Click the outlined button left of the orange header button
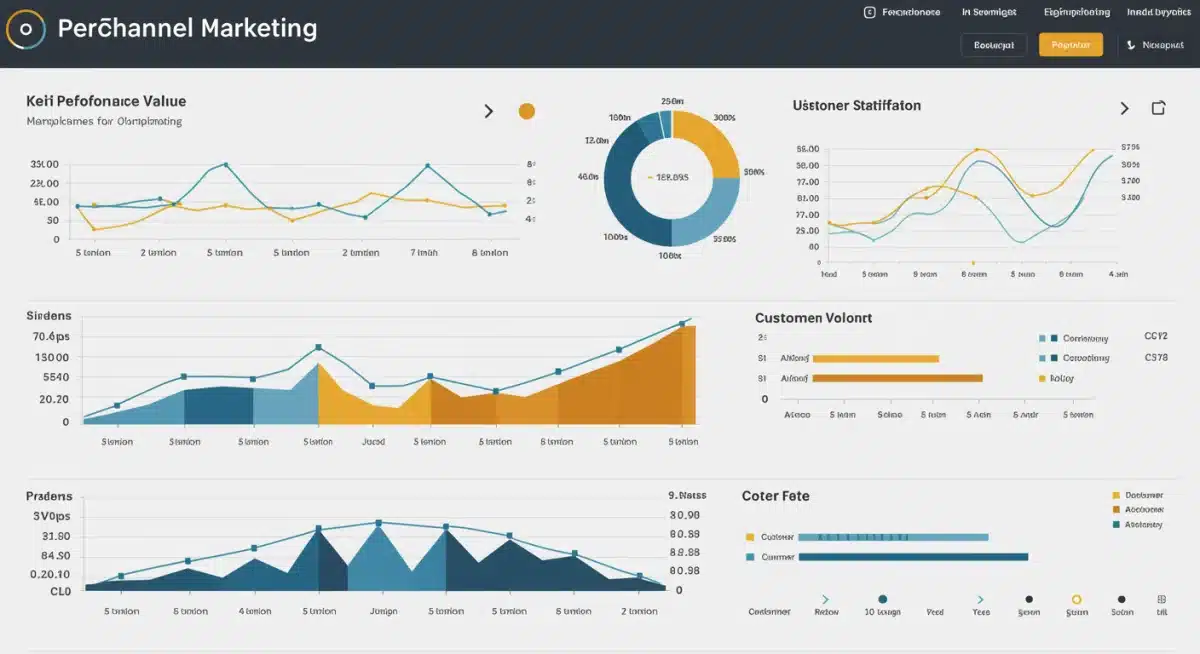 (993, 44)
